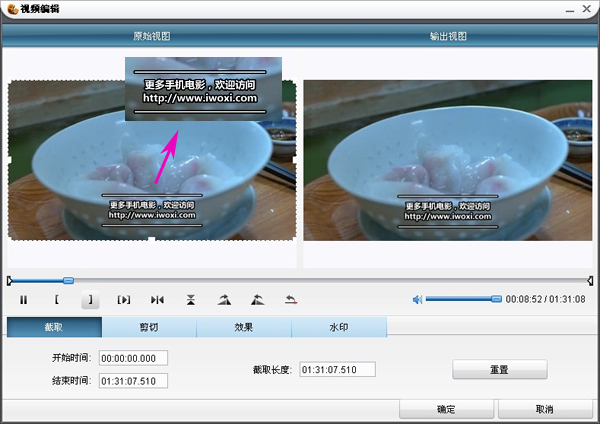Set the clip start bracket marker
Screen dimensions: 600x424
pos(57,300)
